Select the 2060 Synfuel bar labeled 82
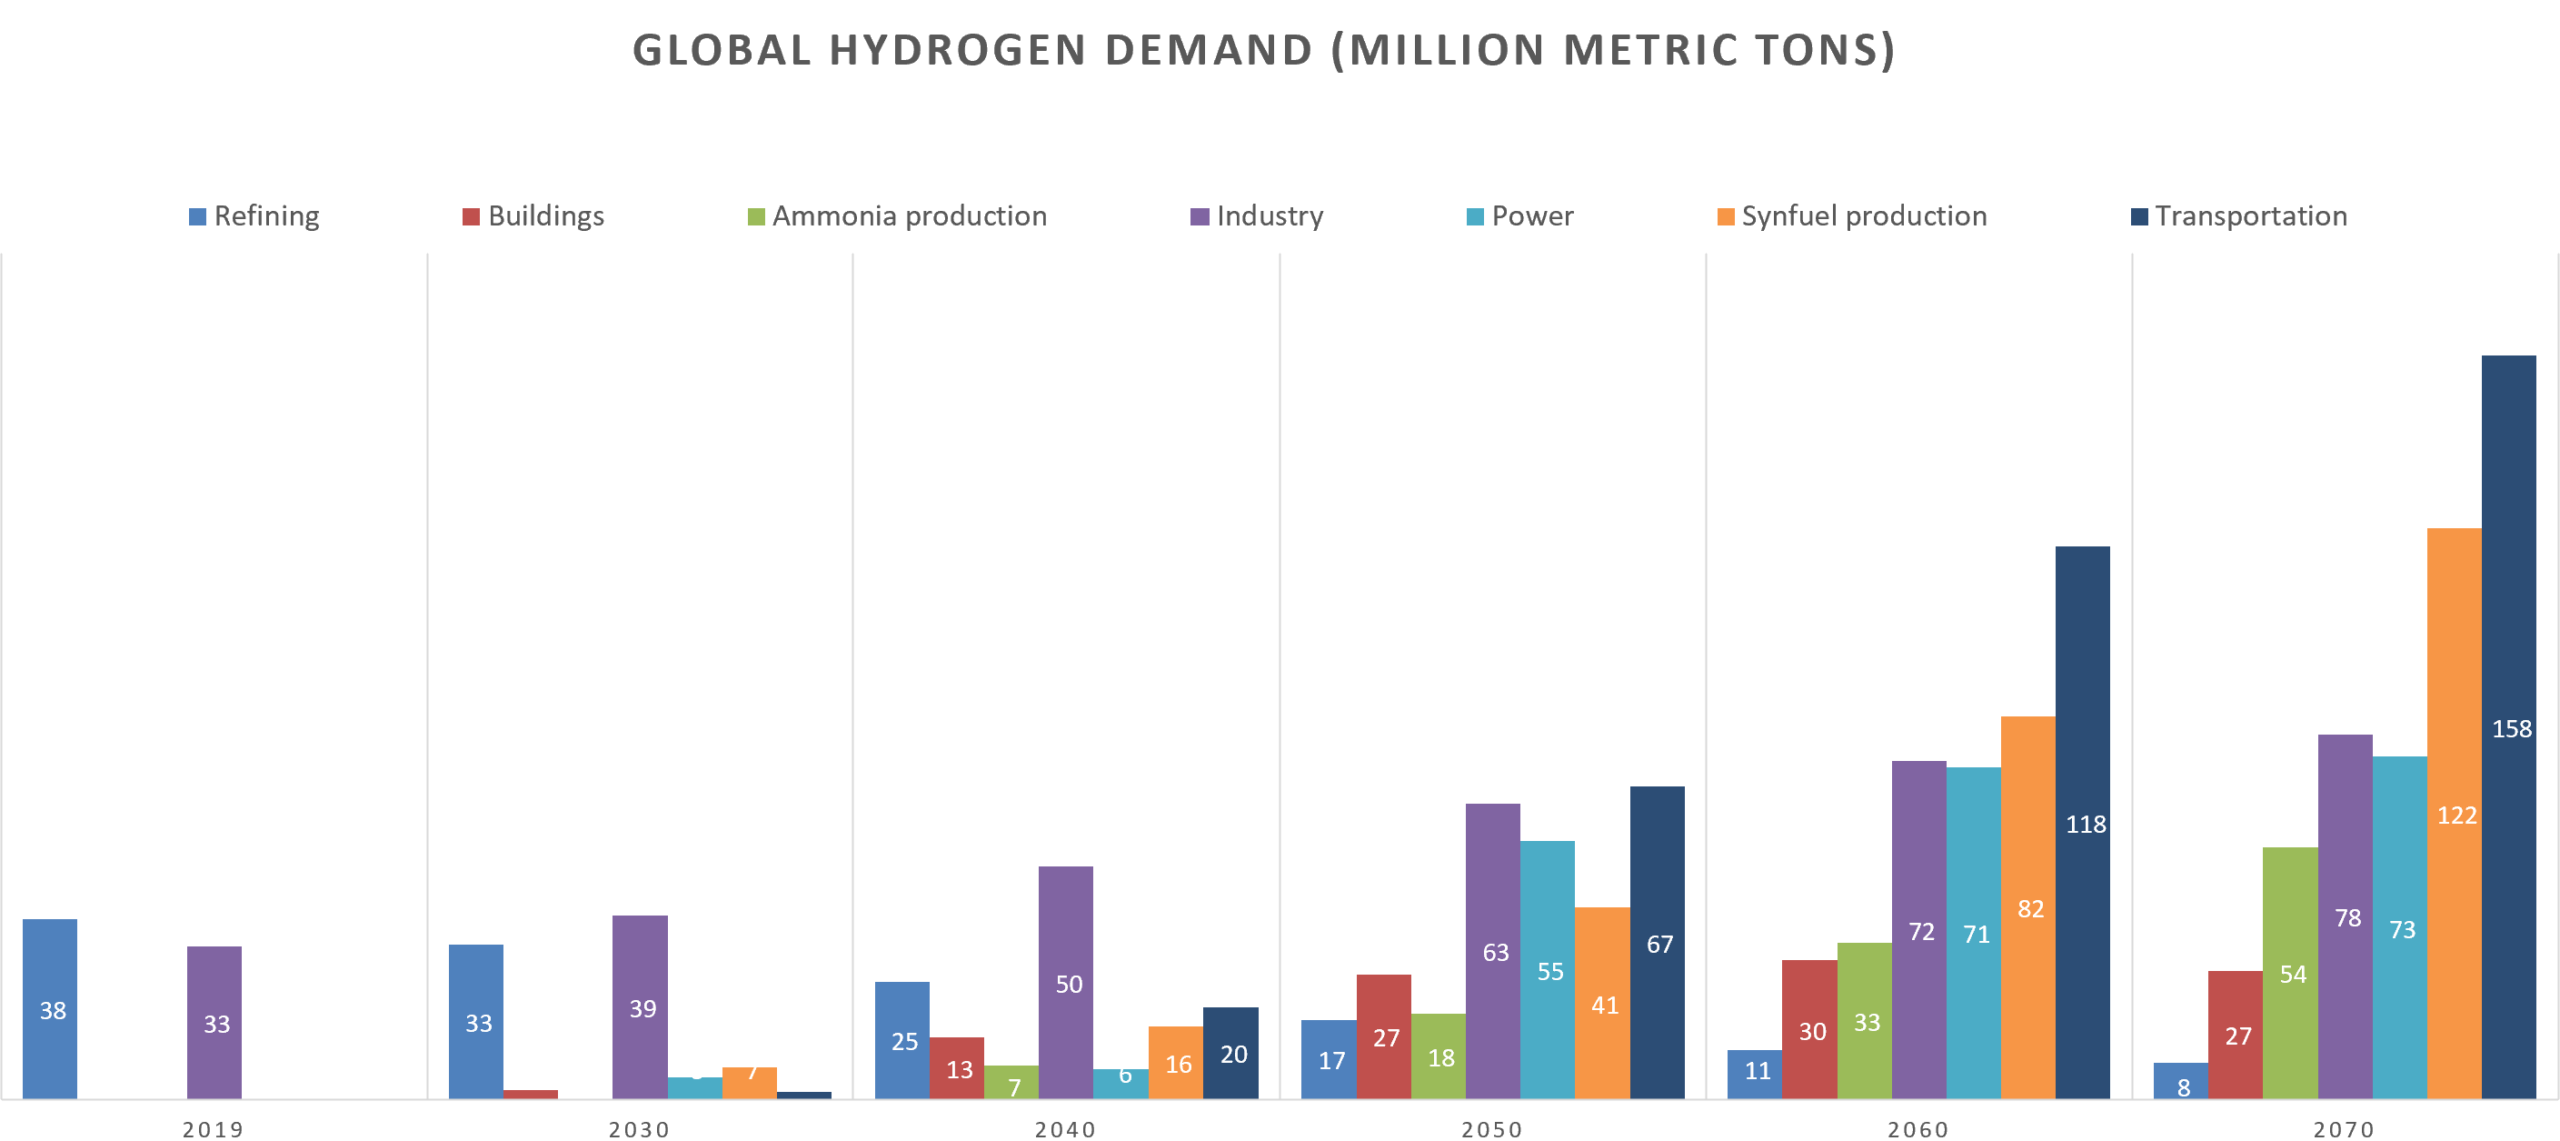The width and height of the screenshot is (2560, 1141). 2028,907
